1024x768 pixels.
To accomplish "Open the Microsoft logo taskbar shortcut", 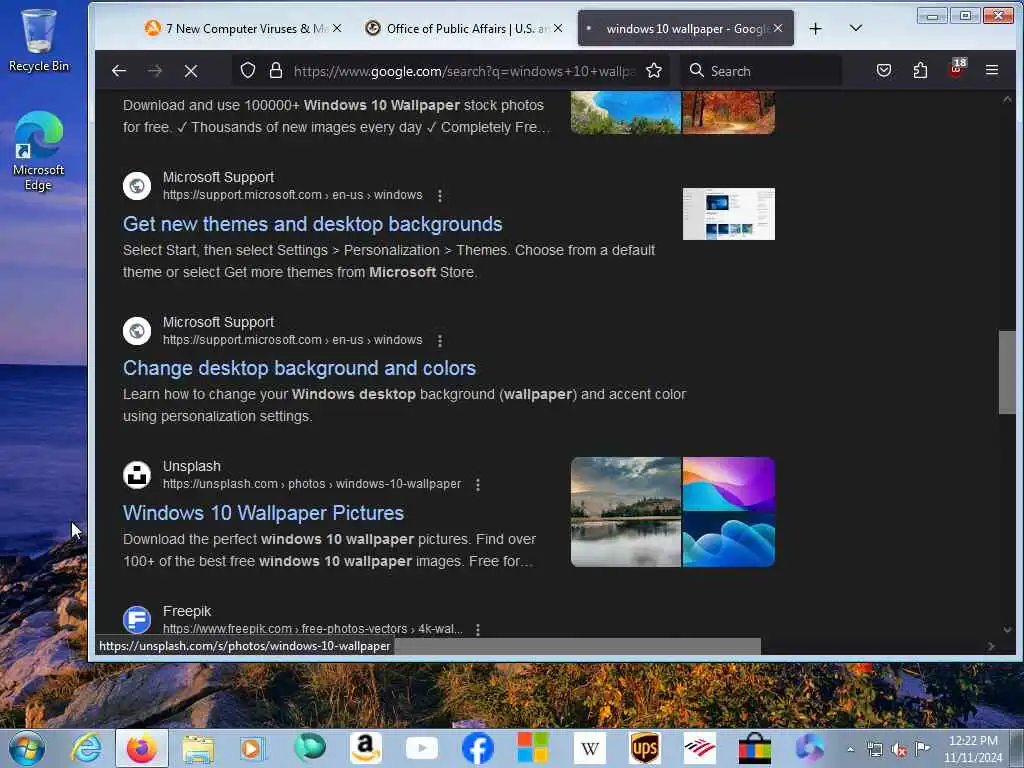I will (x=533, y=748).
